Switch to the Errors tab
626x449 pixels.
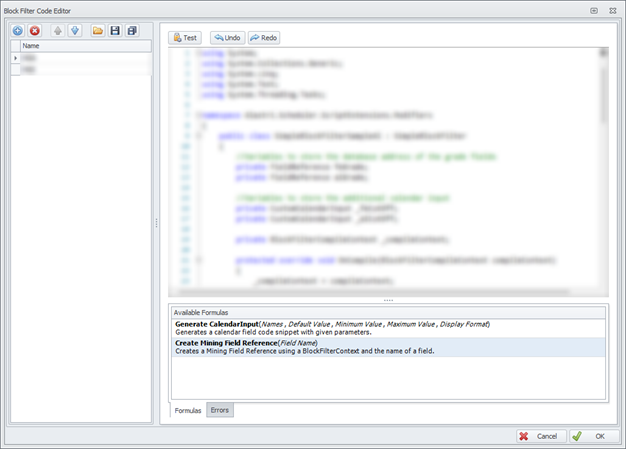[x=220, y=410]
